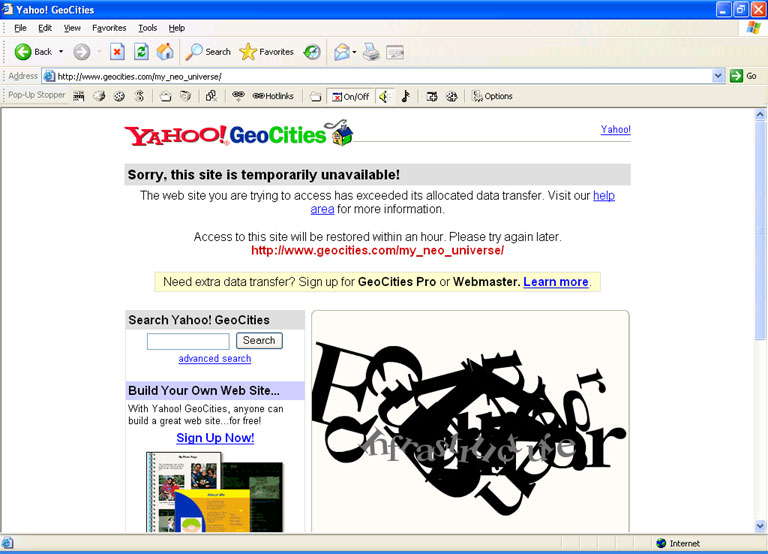Image resolution: width=768 pixels, height=554 pixels.
Task: Click the chain-link add hotlink icon
Action: tap(238, 96)
